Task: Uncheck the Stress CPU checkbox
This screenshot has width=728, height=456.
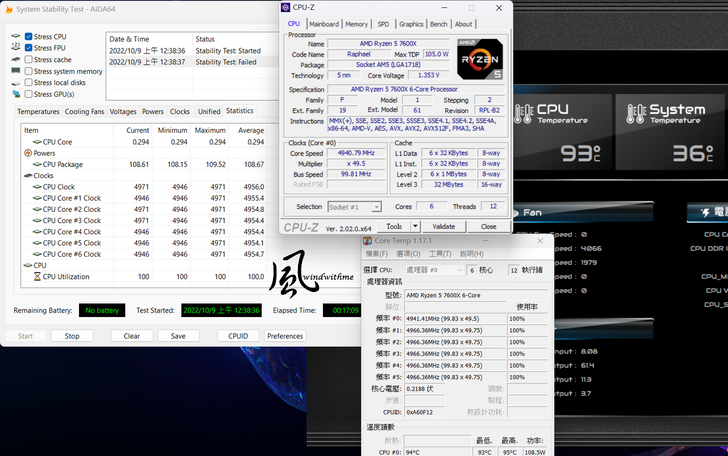Action: click(x=28, y=36)
